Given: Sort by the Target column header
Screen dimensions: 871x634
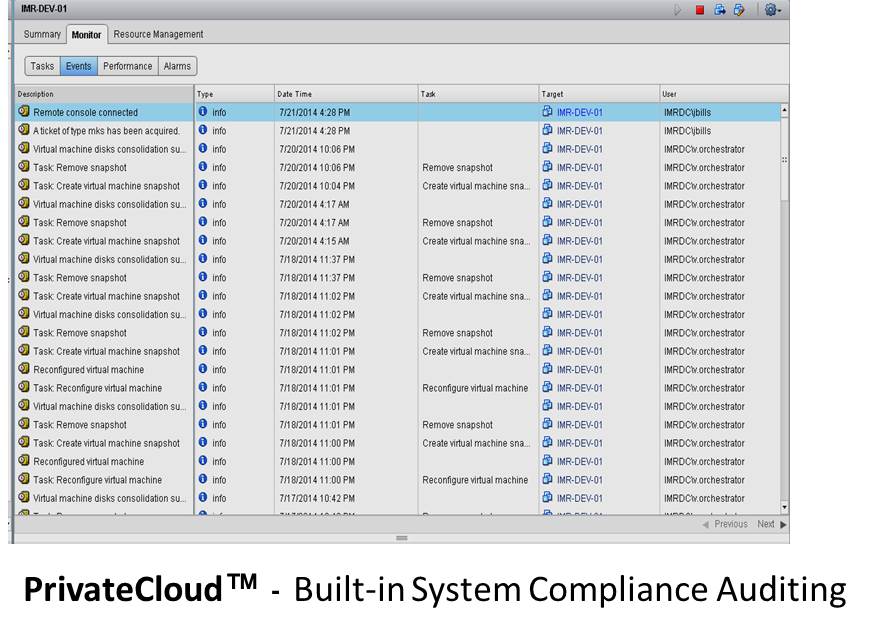Looking at the screenshot, I should [599, 94].
